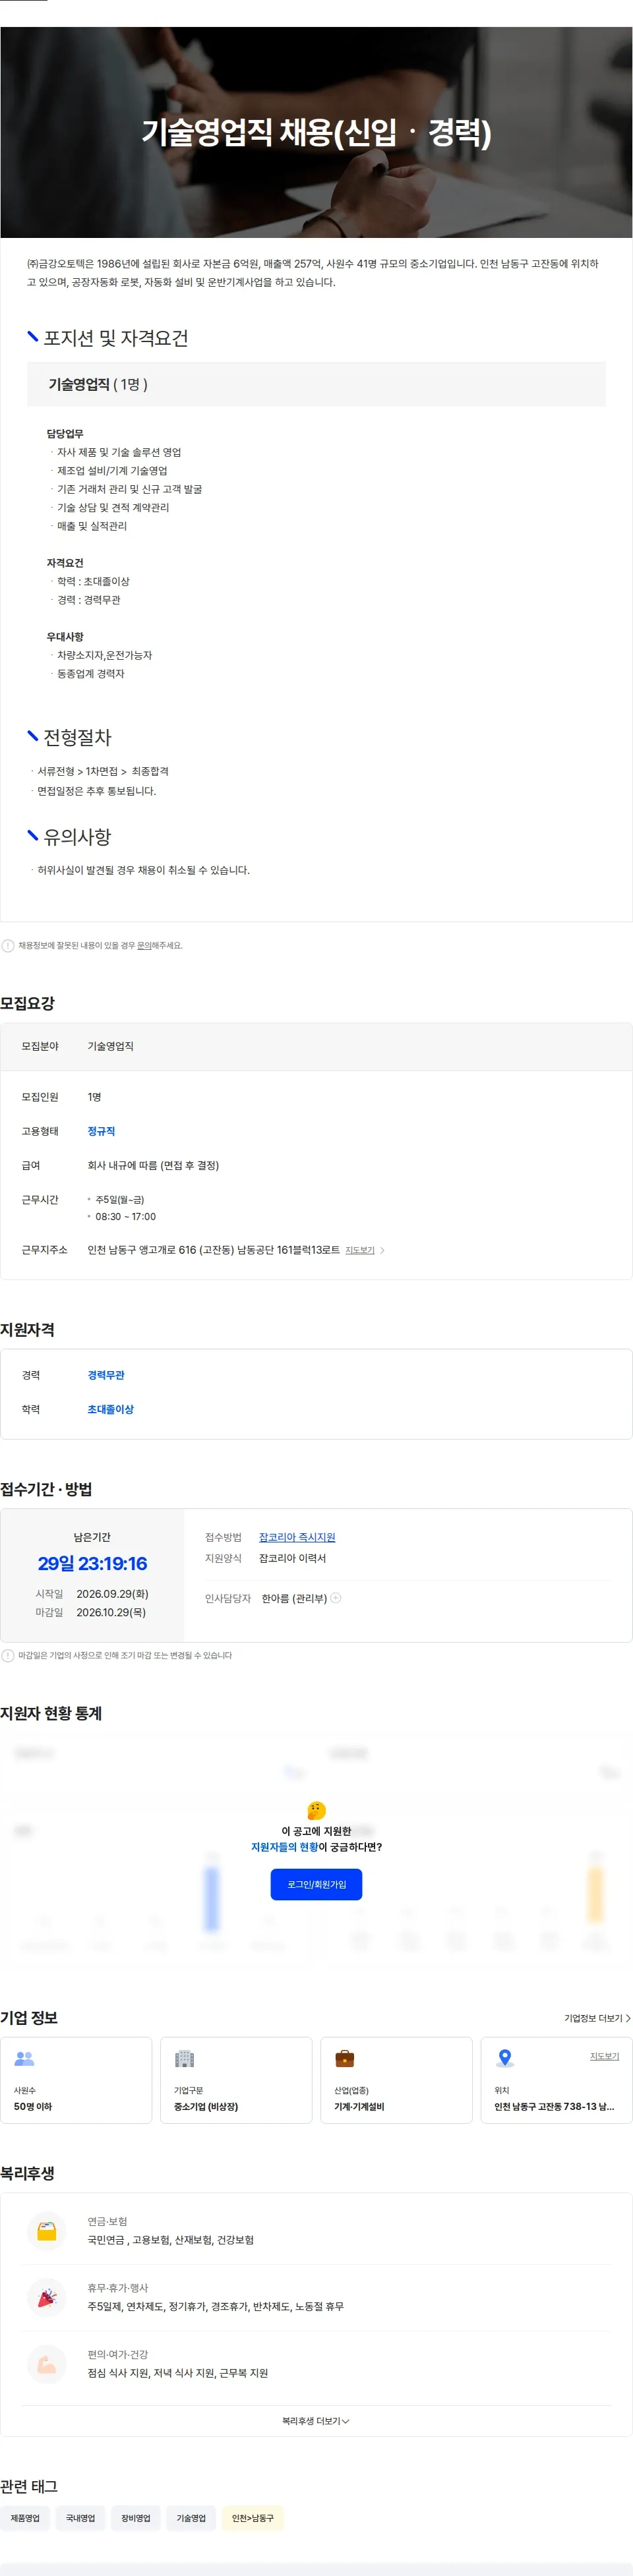
Task: Click the 문의 link about wrong info
Action: pyautogui.click(x=144, y=945)
